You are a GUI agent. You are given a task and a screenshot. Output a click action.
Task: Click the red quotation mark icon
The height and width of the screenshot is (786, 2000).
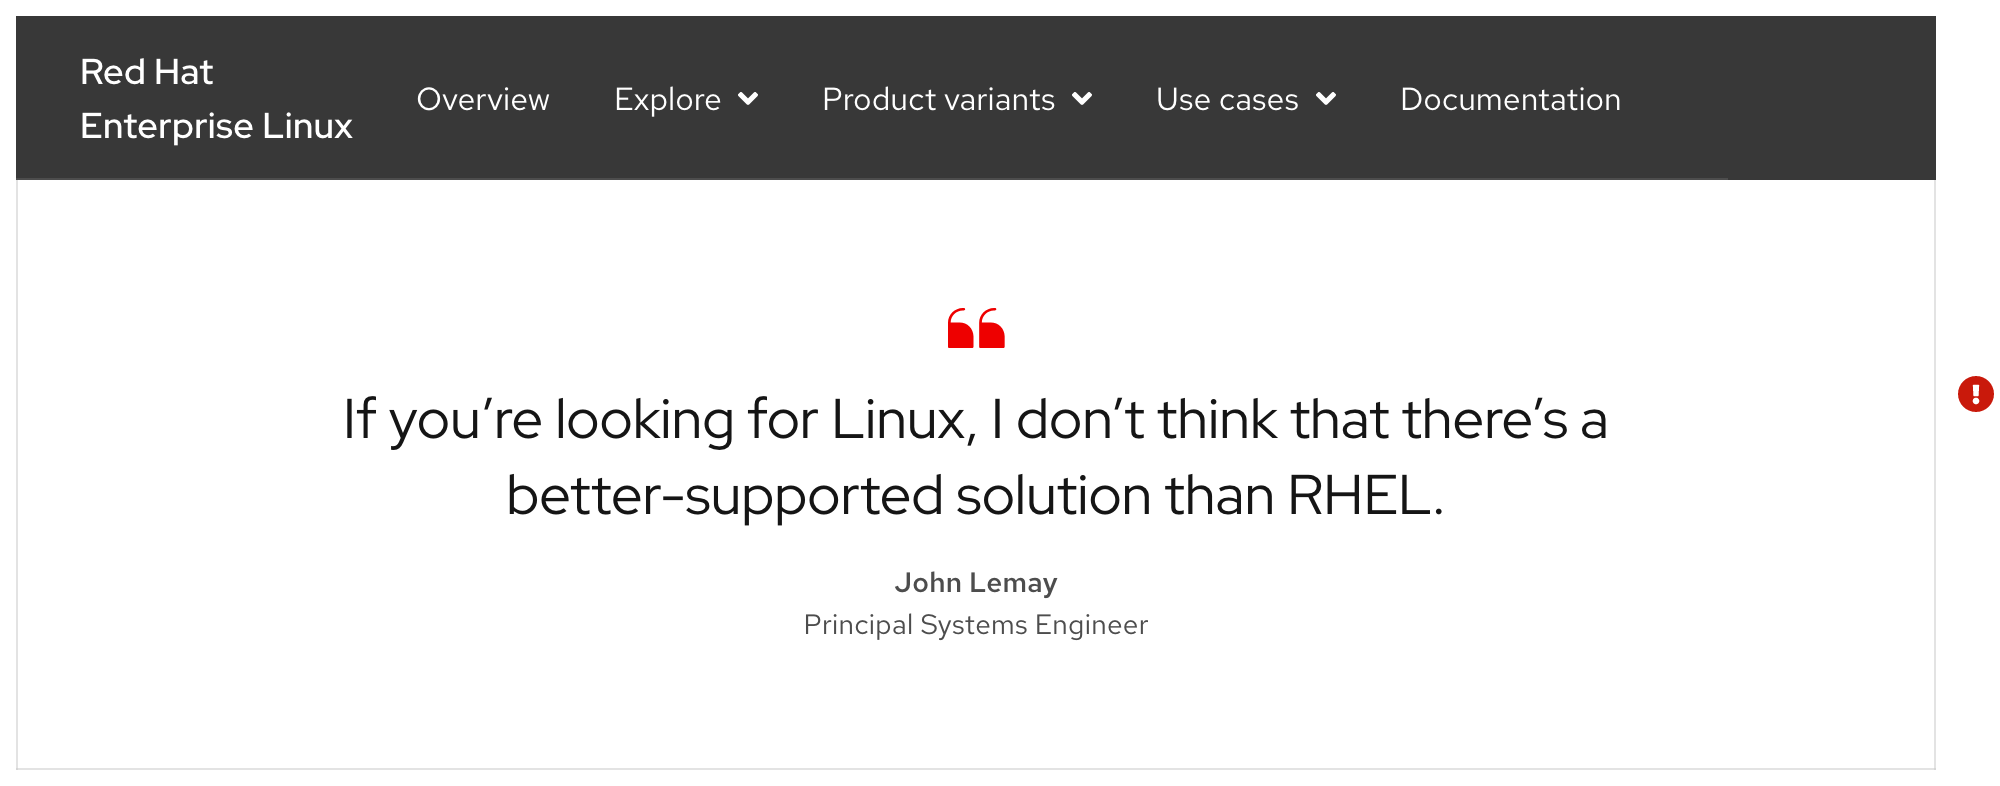click(976, 330)
